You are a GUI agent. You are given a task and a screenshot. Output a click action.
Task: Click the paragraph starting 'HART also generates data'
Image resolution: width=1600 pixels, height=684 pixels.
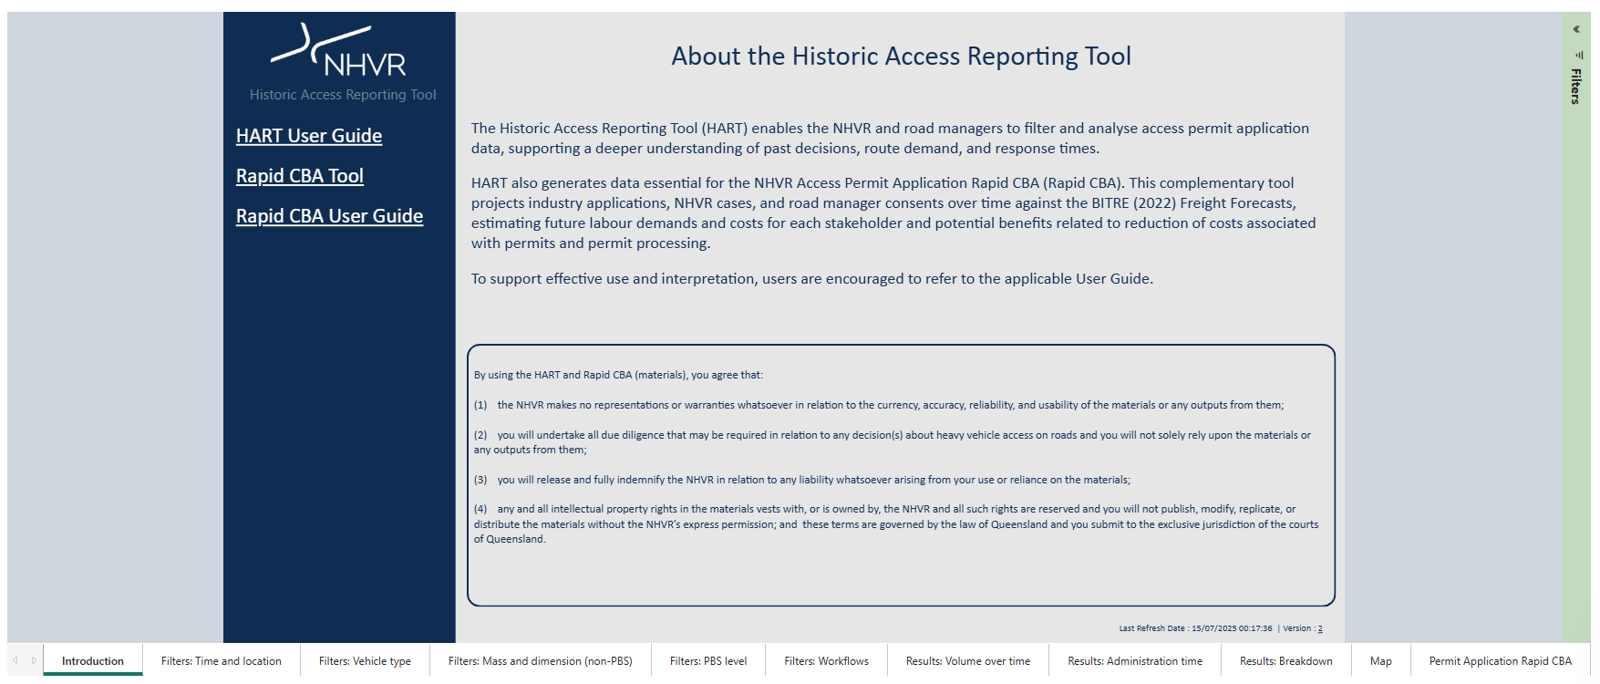(894, 213)
